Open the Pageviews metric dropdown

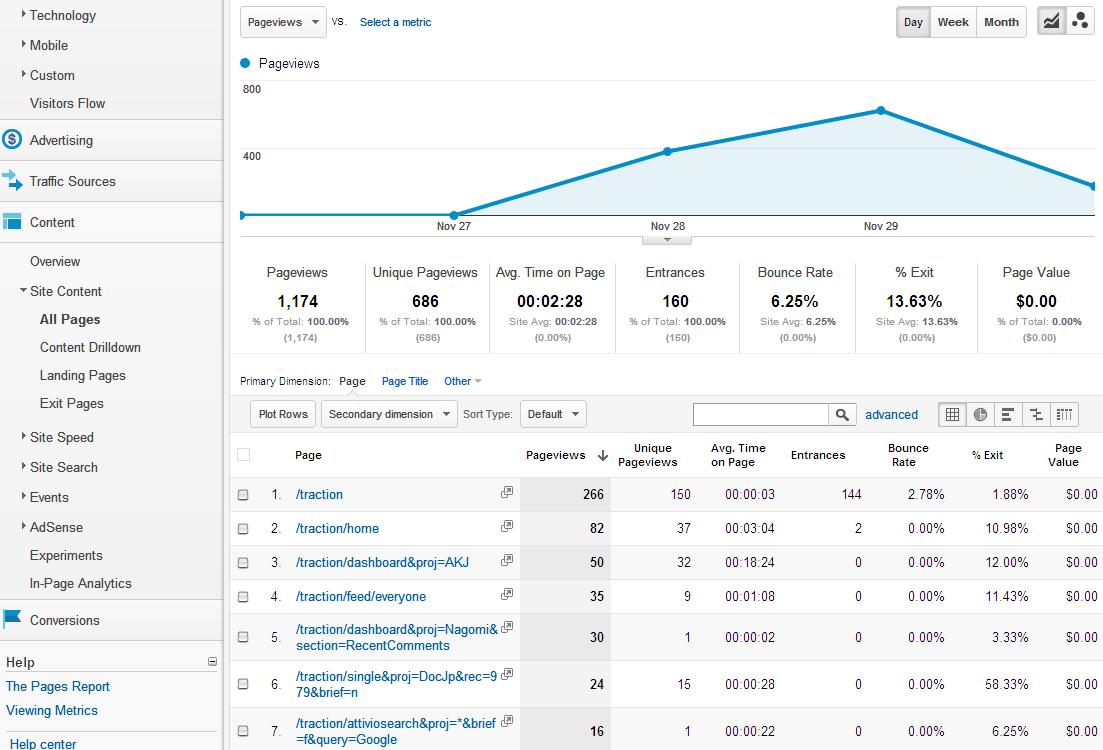(283, 22)
